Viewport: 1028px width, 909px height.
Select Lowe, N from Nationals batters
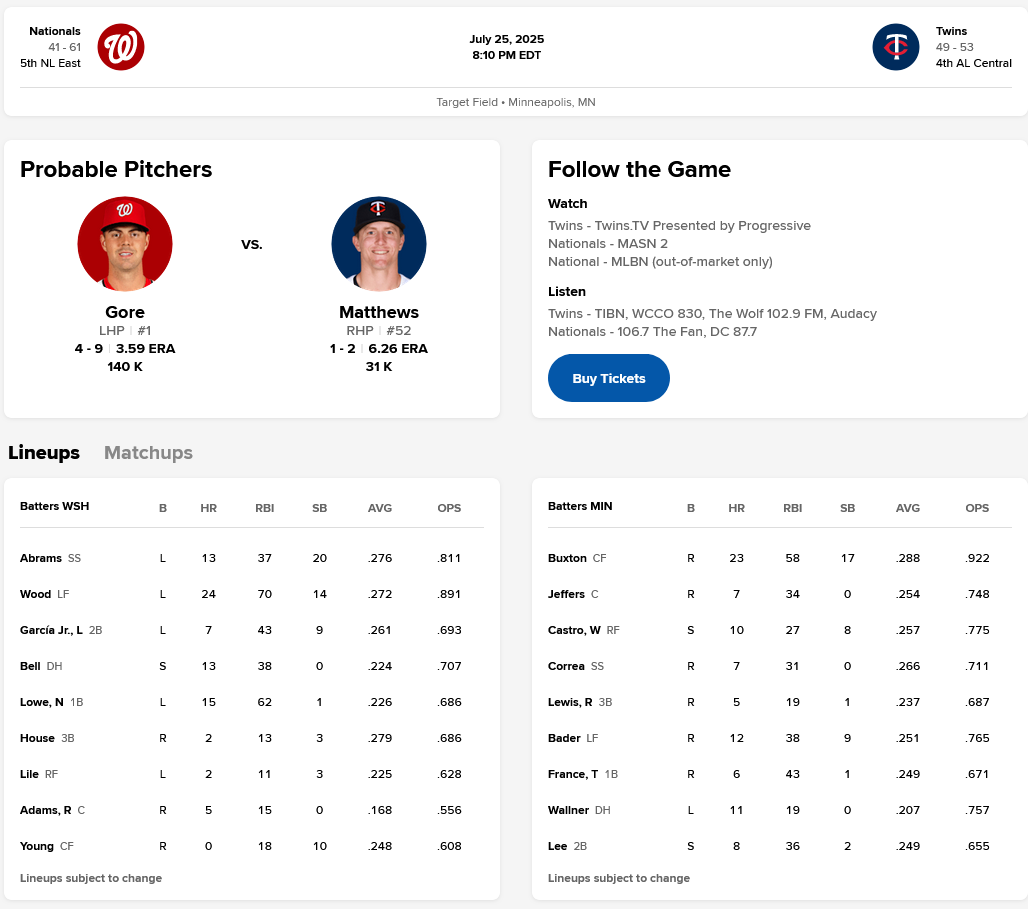click(x=42, y=702)
